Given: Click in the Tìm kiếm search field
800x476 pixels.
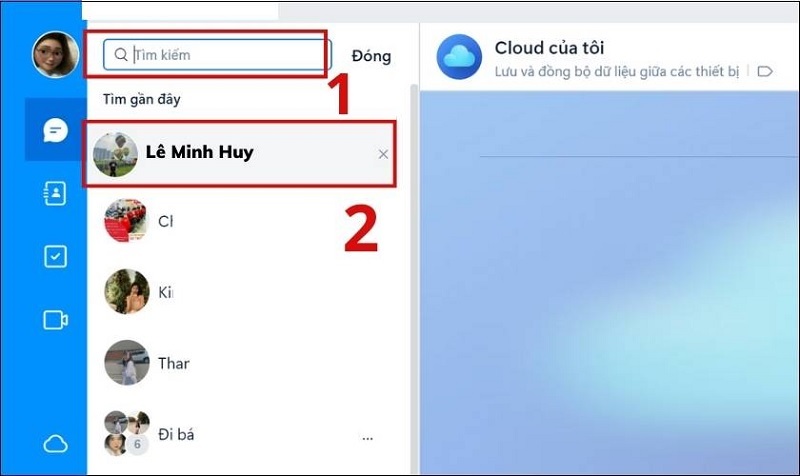Looking at the screenshot, I should click(217, 55).
